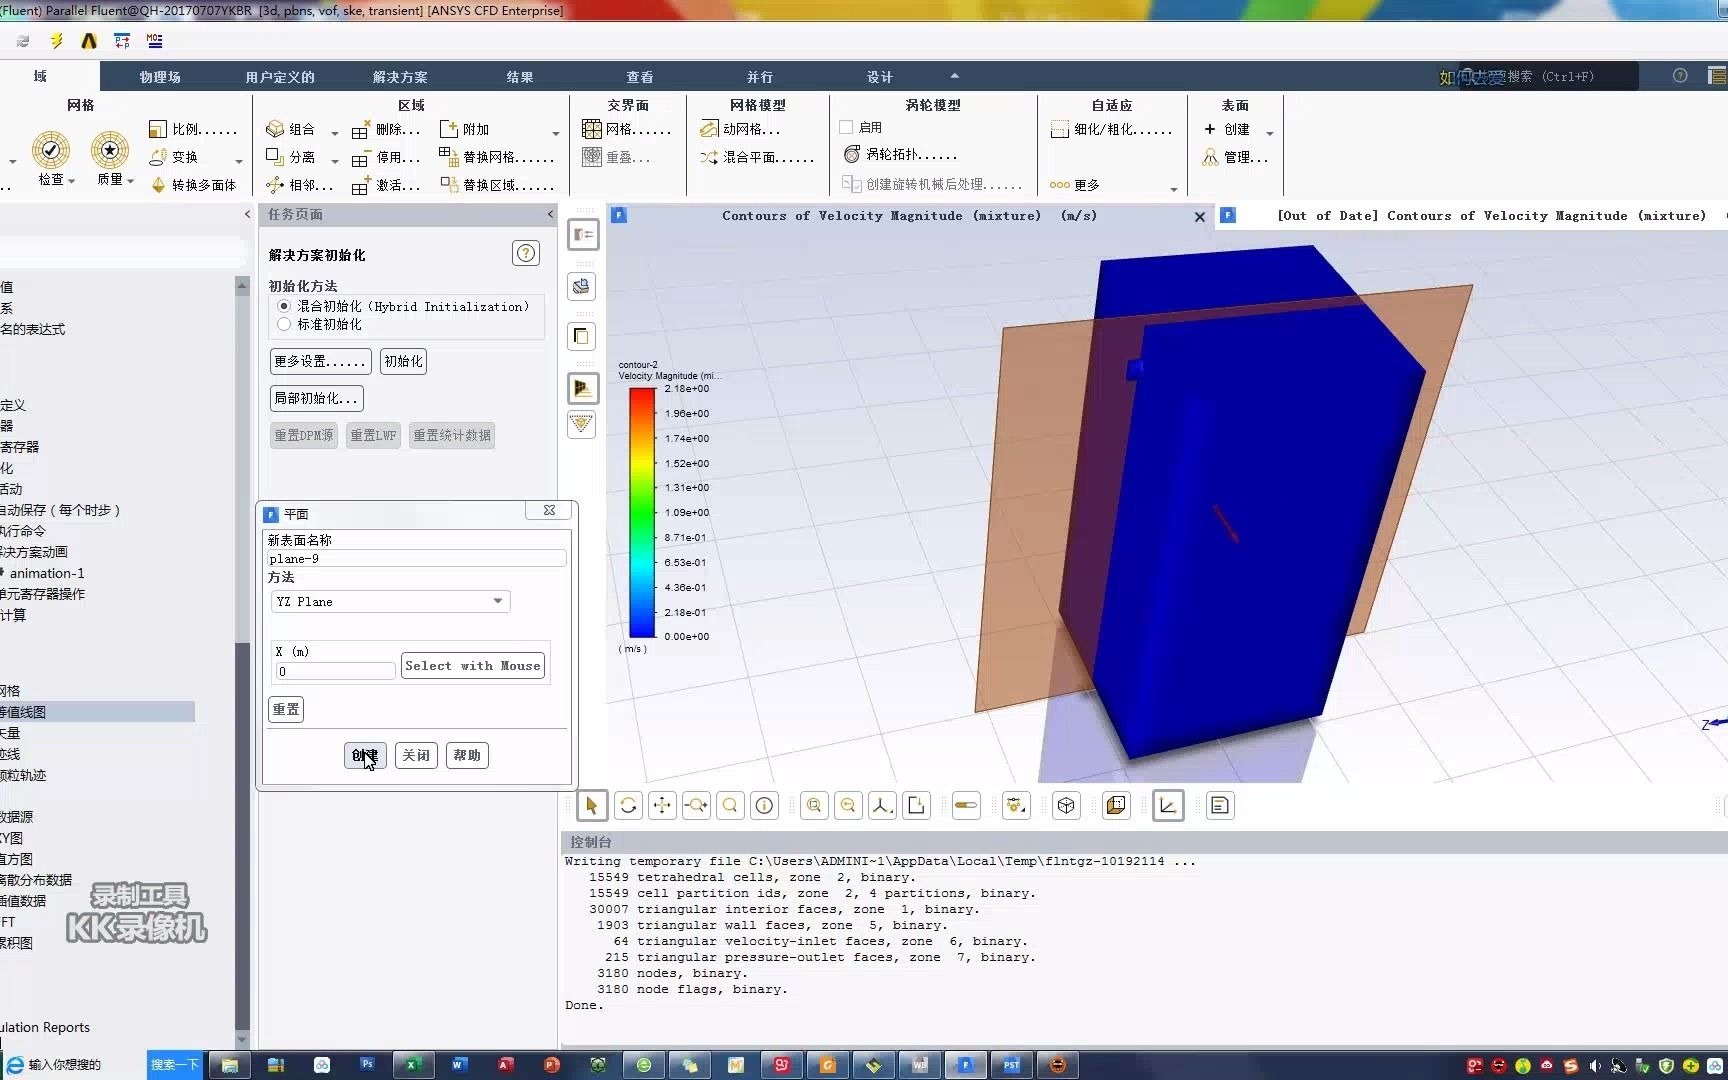The width and height of the screenshot is (1728, 1080).
Task: Open the results (结果) ribbon tab
Action: pos(520,77)
